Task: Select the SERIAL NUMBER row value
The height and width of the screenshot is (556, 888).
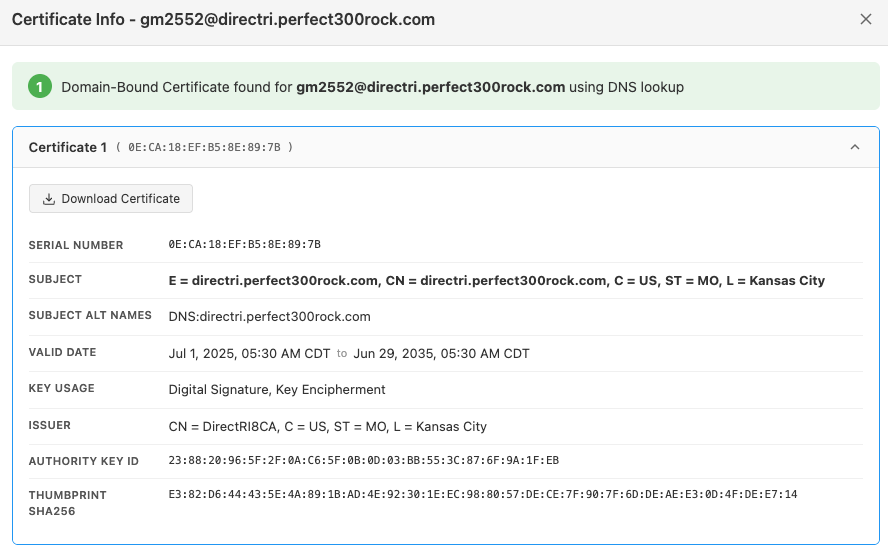Action: (x=245, y=244)
